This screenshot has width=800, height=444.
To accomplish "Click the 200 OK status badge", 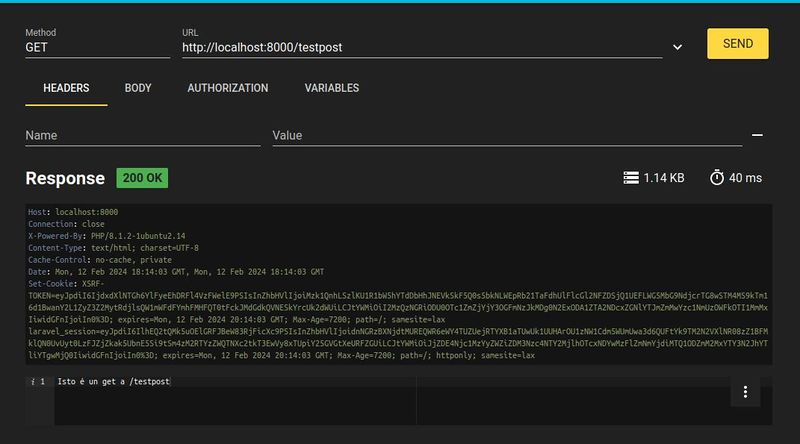I will pyautogui.click(x=142, y=178).
